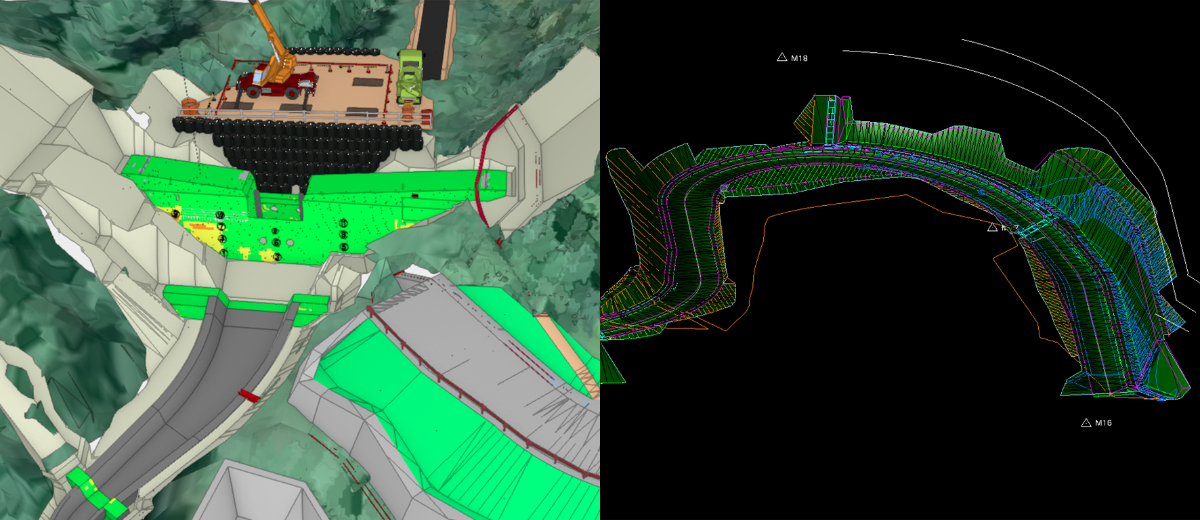Pick the yellow crane boom in 3D model
Viewport: 1200px width, 520px height.
point(268,29)
